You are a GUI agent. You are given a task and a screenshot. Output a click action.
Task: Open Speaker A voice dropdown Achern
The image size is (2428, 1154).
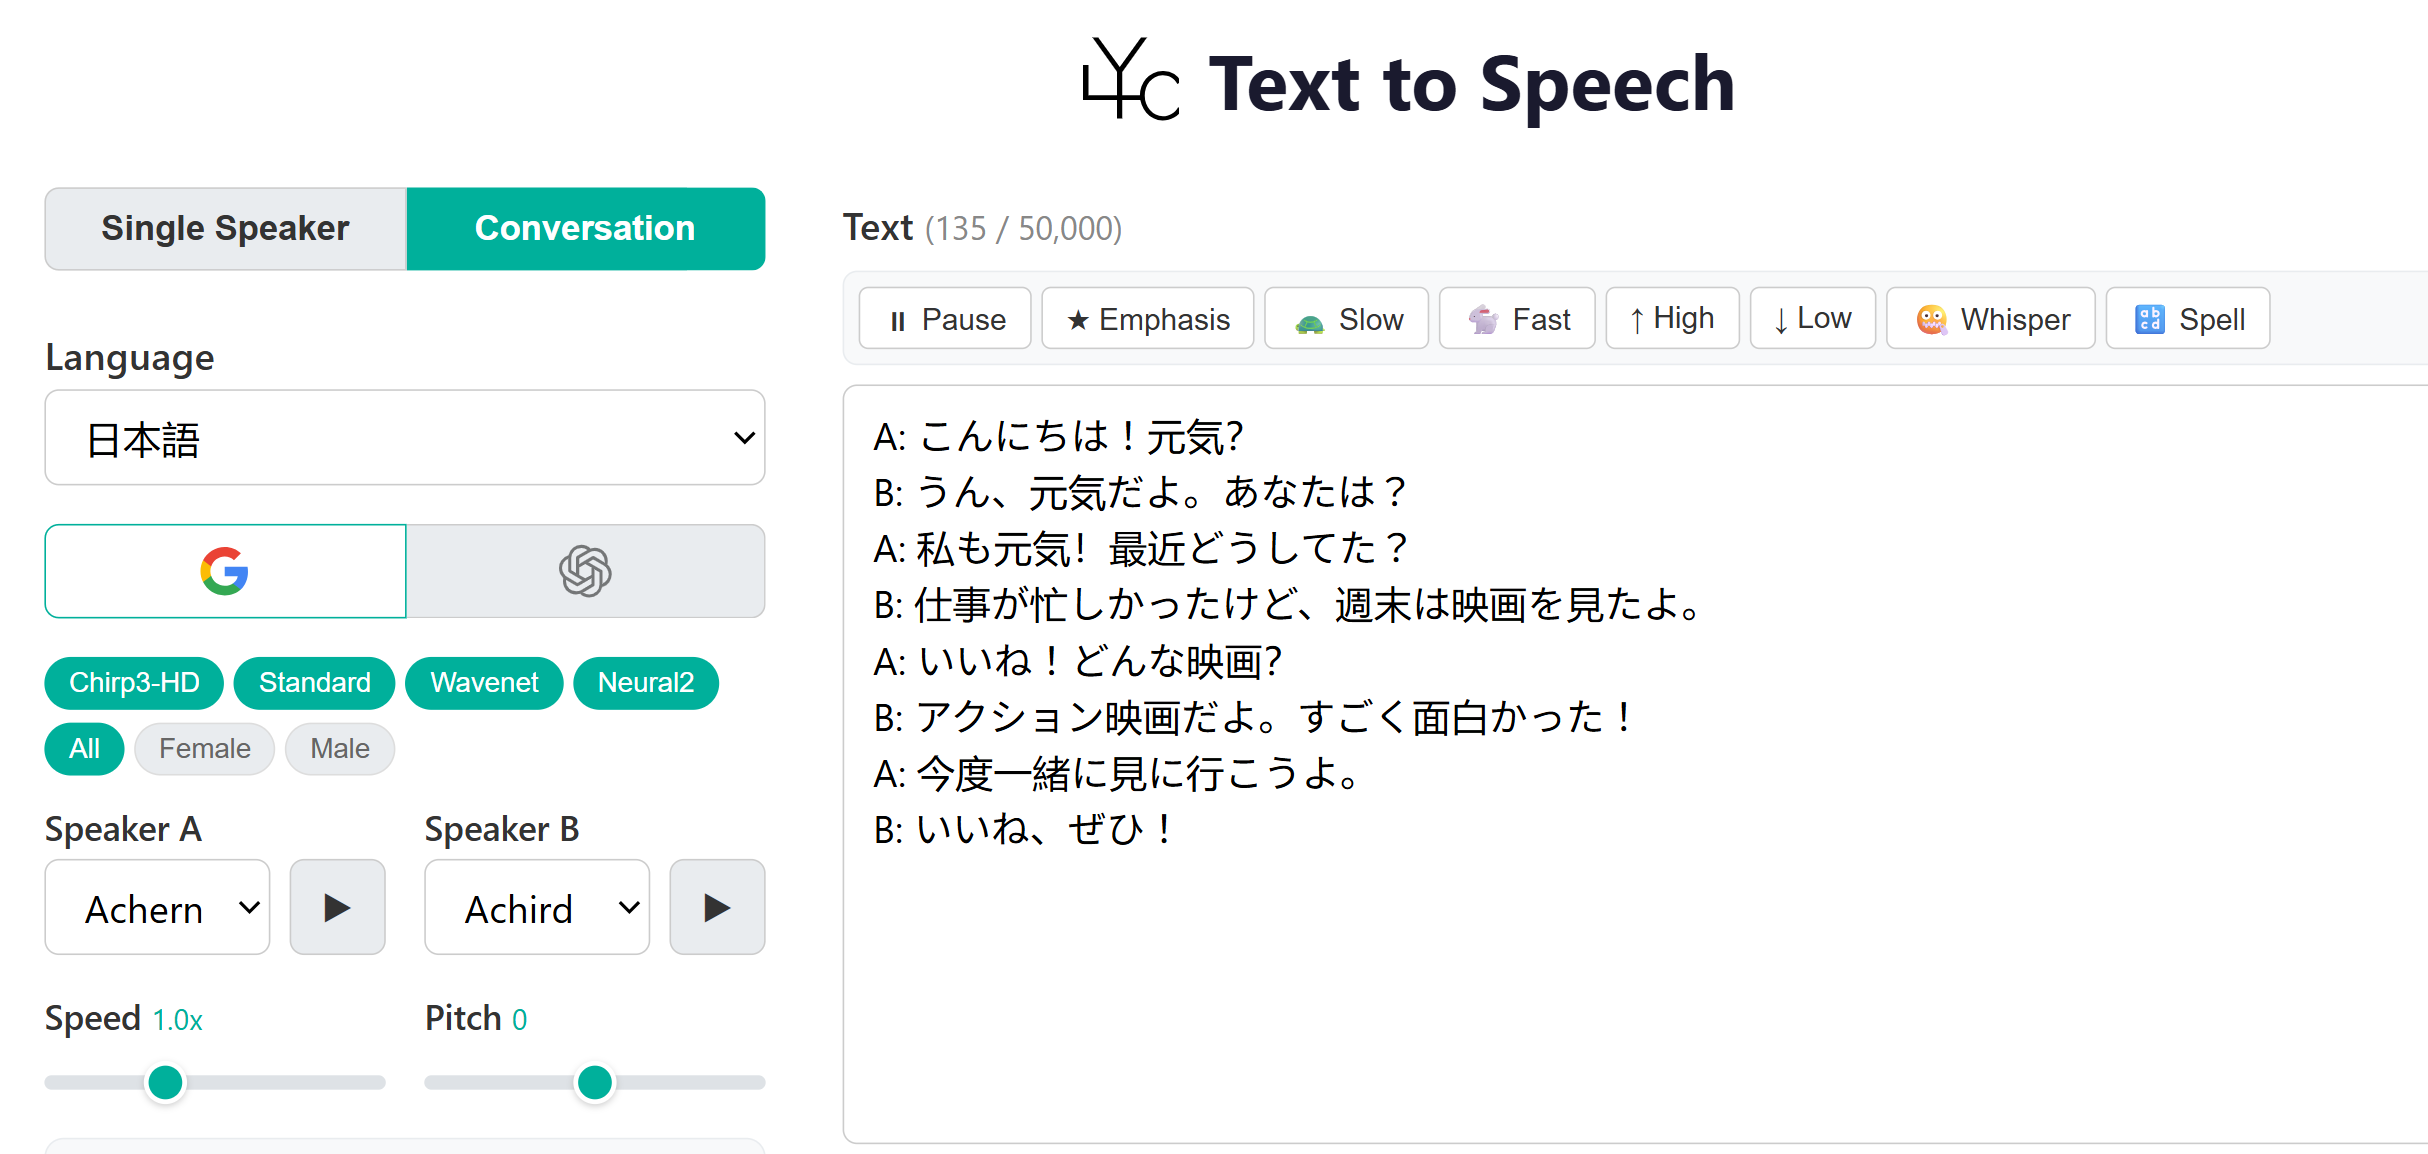pos(157,907)
